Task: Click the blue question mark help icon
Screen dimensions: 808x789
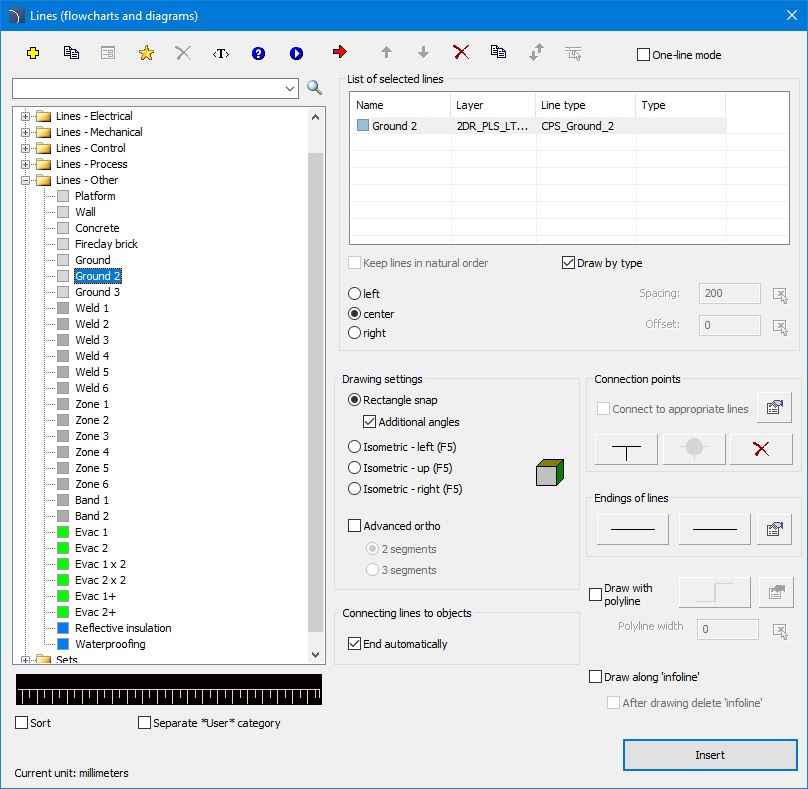Action: [258, 53]
